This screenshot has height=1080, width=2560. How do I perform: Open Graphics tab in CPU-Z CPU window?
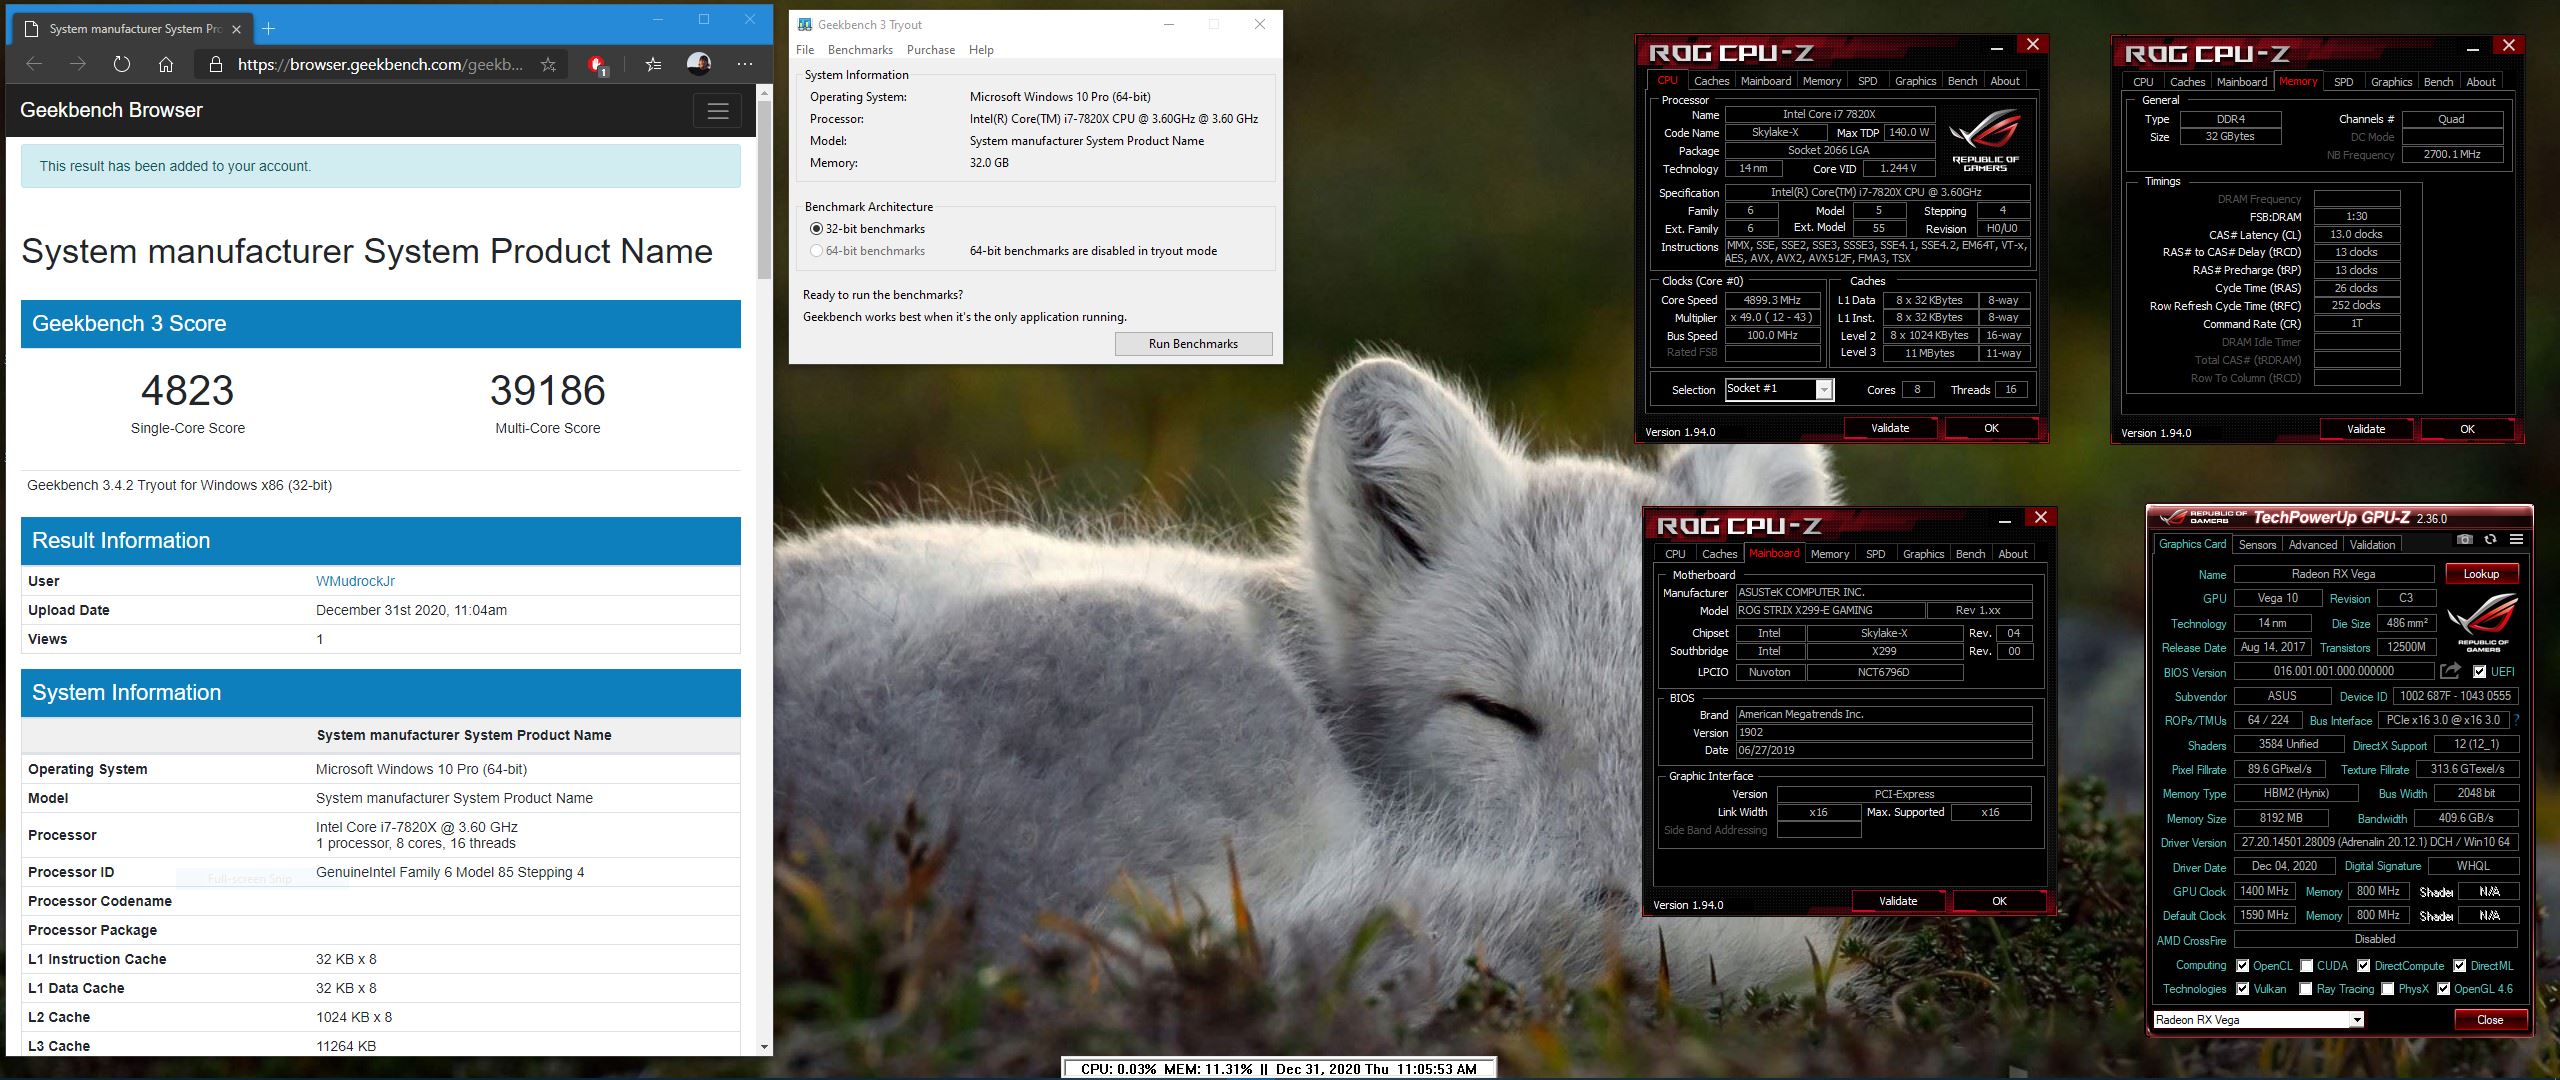(1916, 81)
